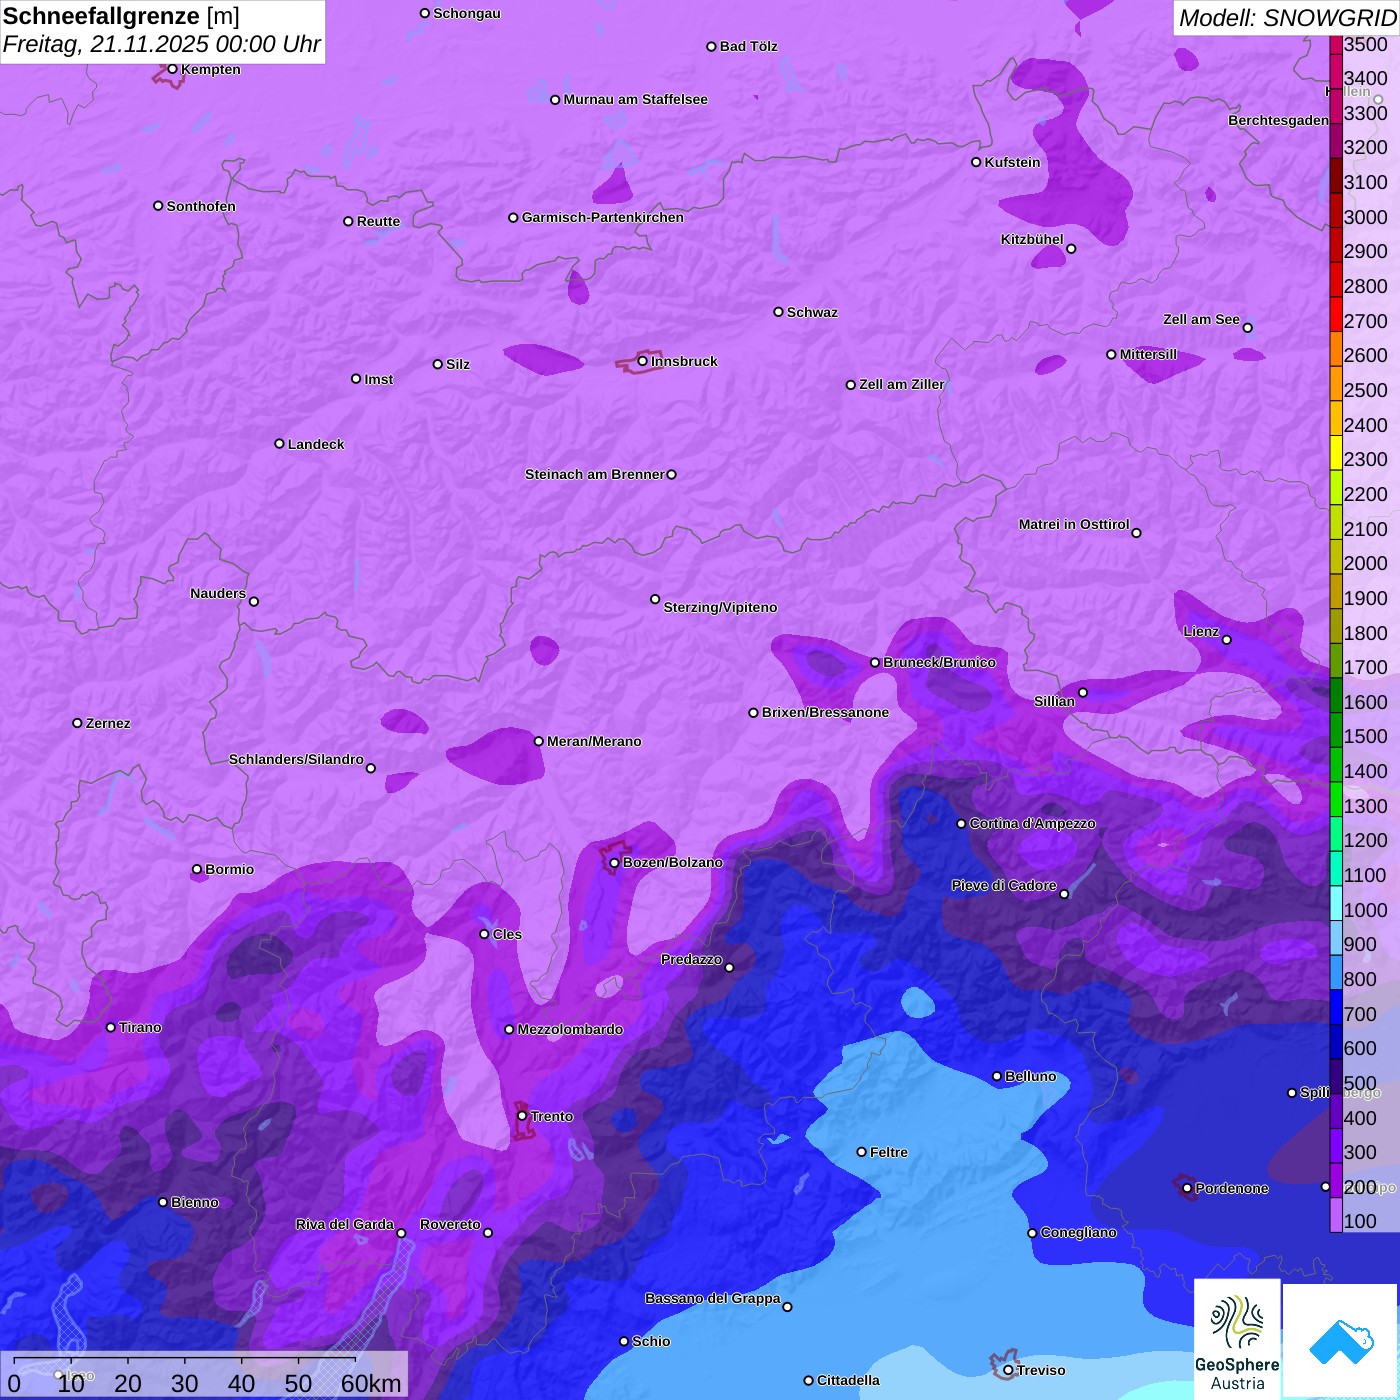Pick the Landeck city marker dot
This screenshot has width=1400, height=1400.
coord(280,444)
